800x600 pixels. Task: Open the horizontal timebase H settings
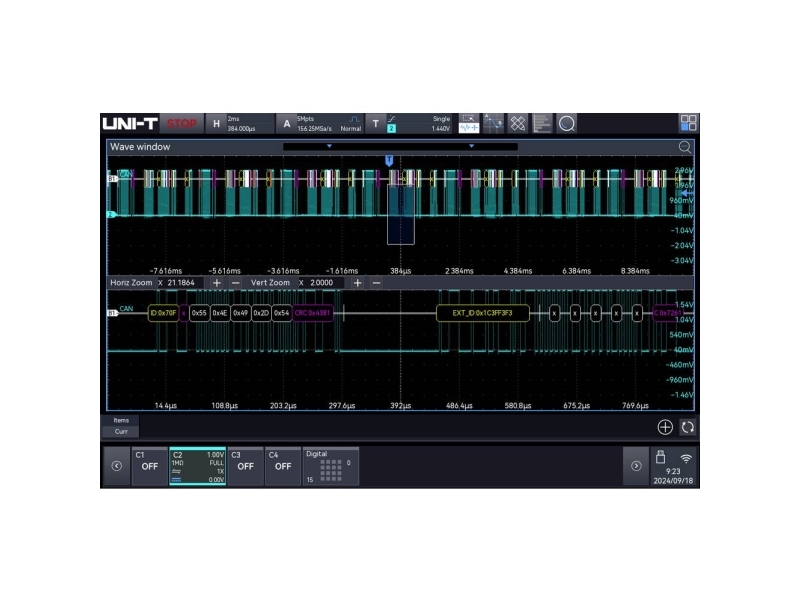[217, 123]
